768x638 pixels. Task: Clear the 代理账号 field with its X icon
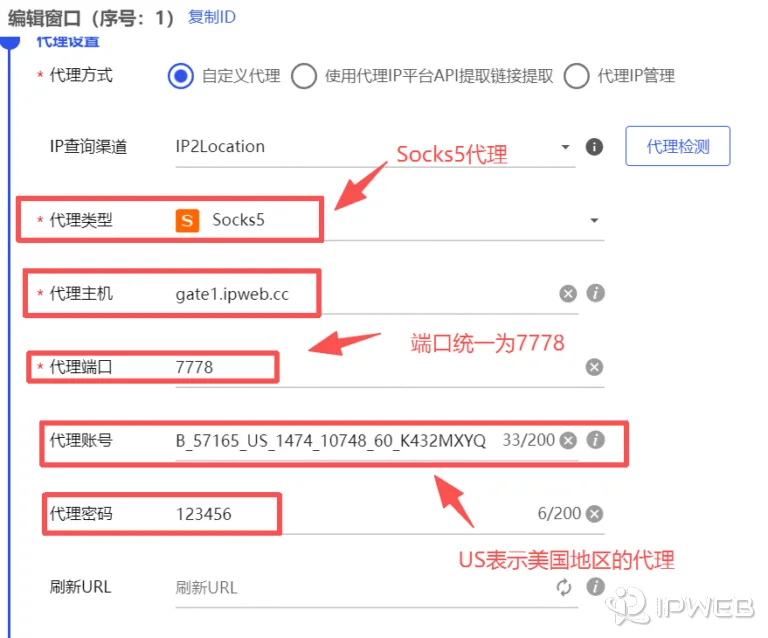[x=568, y=440]
